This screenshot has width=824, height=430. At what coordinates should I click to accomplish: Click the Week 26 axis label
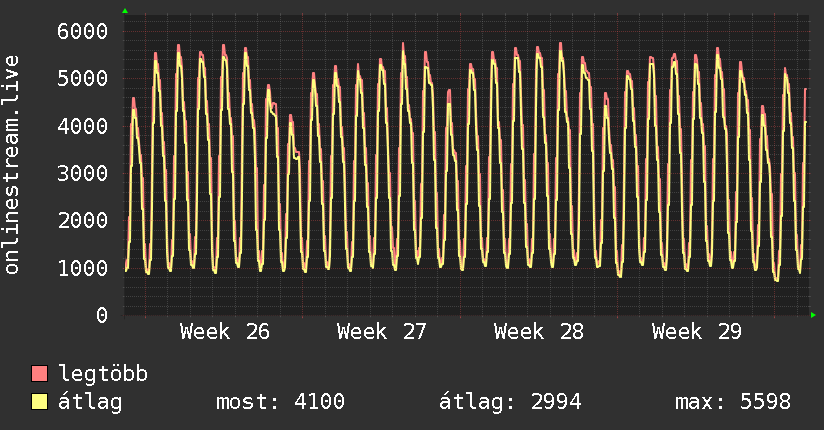224,332
